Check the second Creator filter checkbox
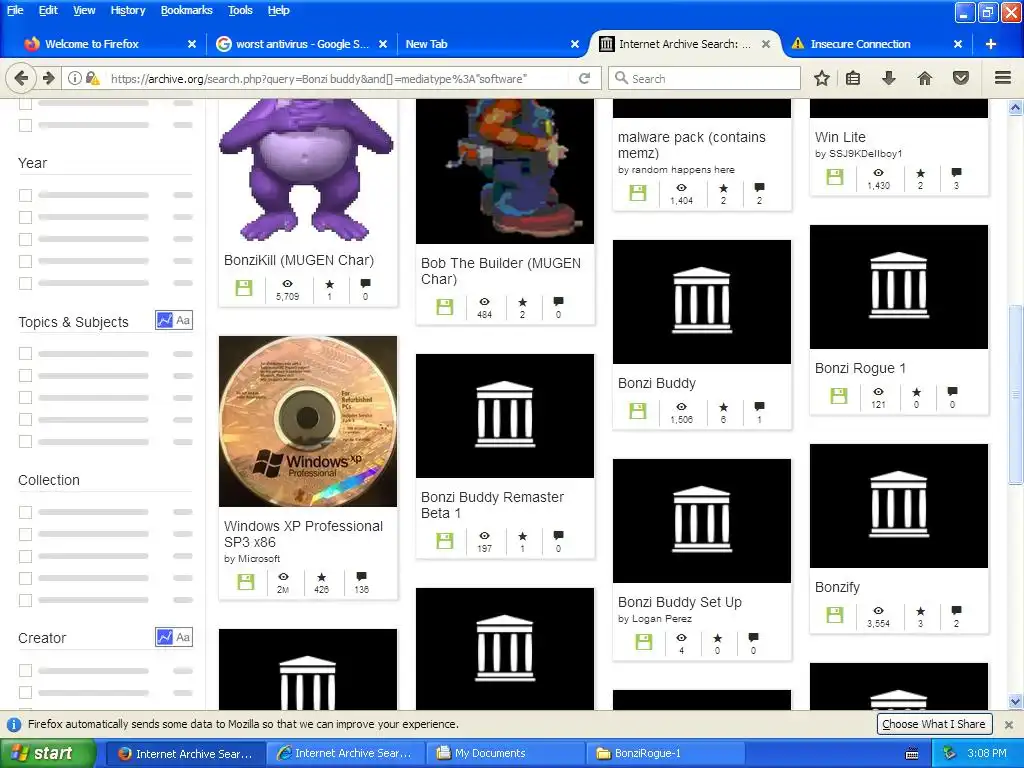Viewport: 1024px width, 768px height. 25,692
